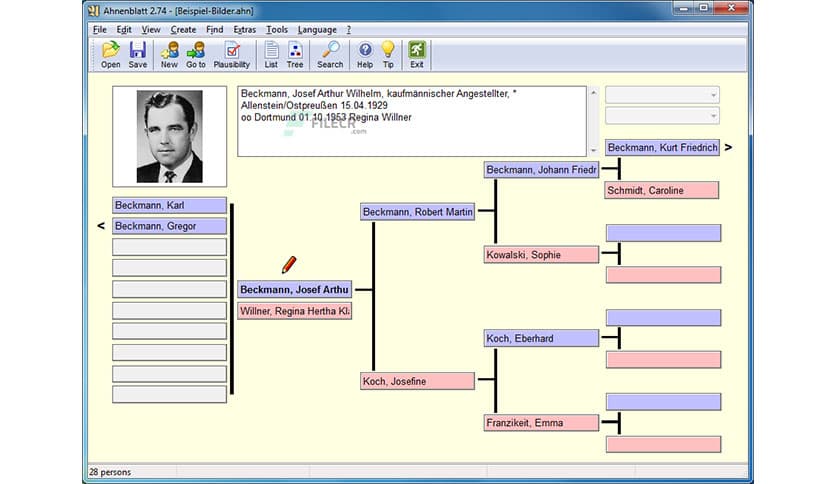Jump to a person with Go to icon
836x484 pixels.
coord(196,54)
